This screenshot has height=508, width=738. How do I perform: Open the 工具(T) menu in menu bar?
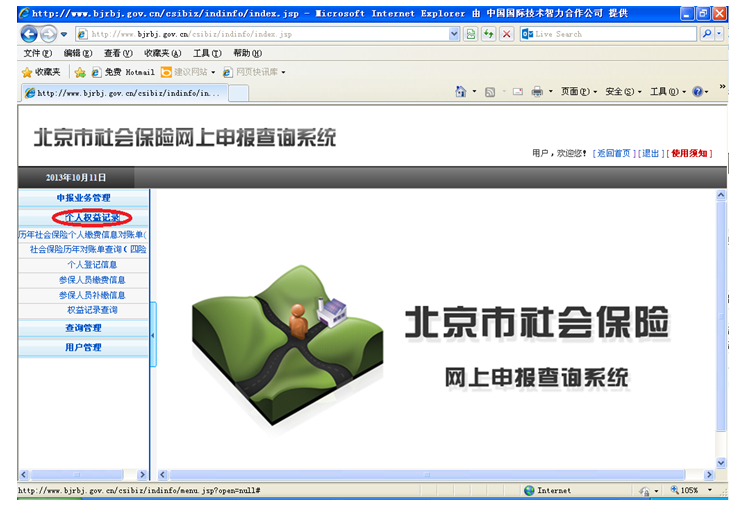[207, 53]
